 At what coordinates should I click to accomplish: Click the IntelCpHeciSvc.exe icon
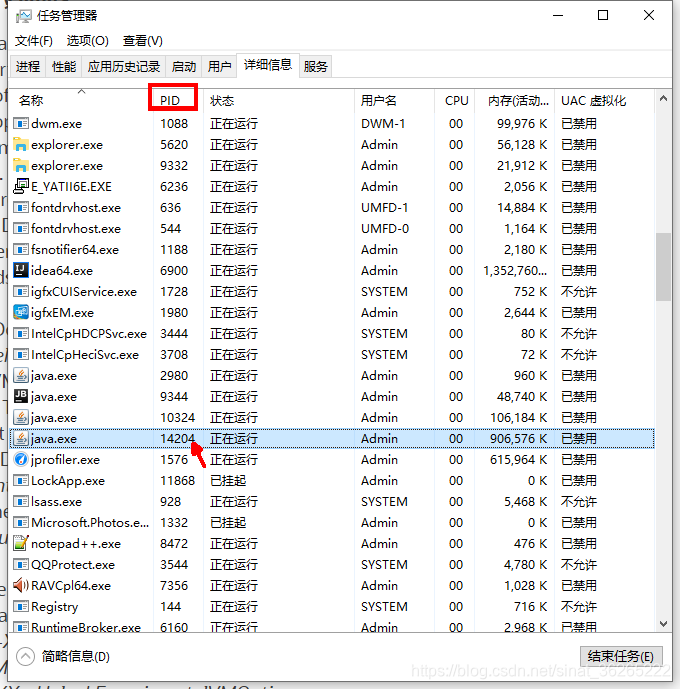coord(21,355)
